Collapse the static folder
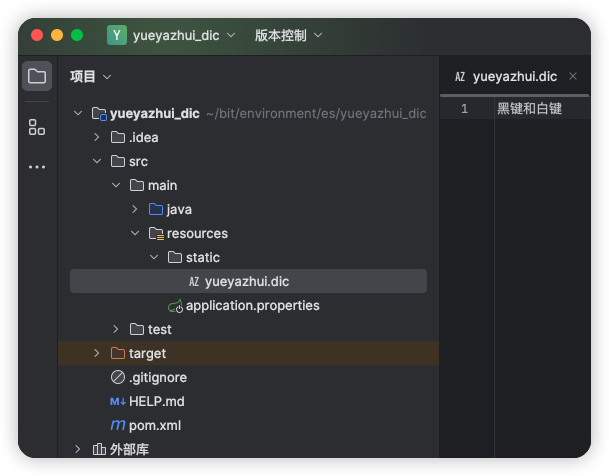The image size is (609, 476). point(154,257)
